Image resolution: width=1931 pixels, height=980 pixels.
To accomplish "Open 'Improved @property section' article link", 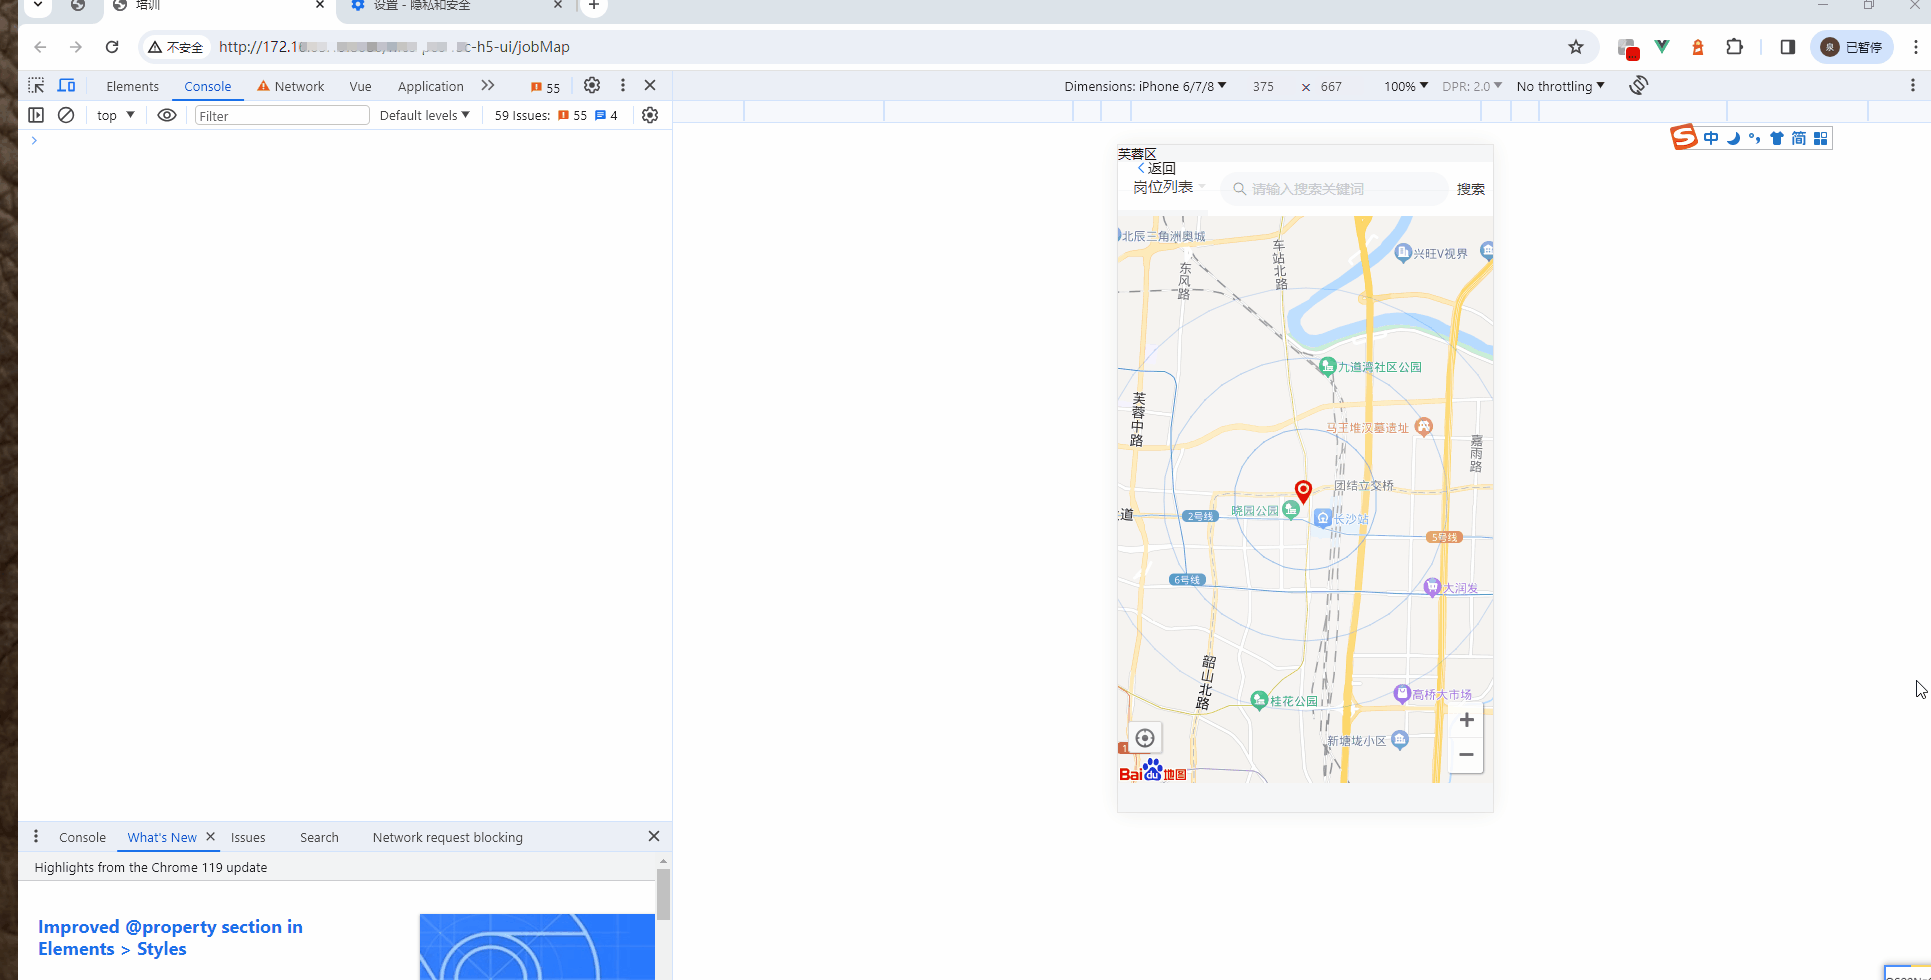I will coord(170,938).
